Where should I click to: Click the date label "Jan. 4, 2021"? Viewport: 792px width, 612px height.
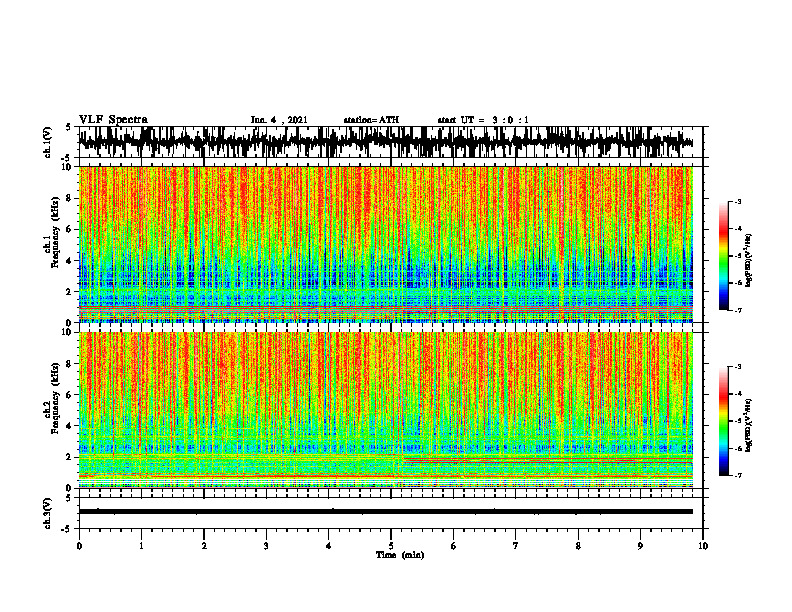coord(279,120)
